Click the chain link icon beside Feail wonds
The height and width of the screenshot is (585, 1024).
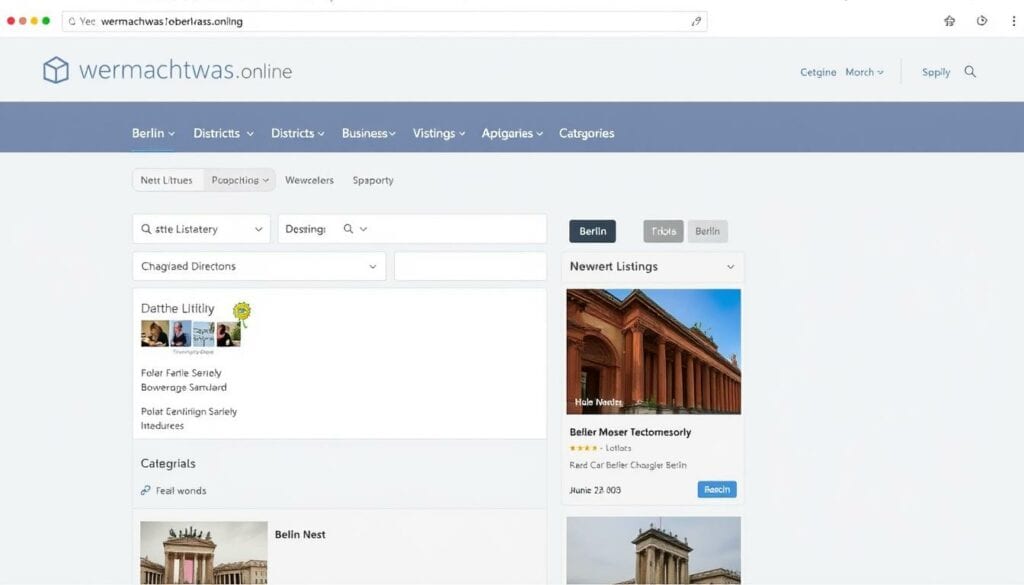coord(146,491)
